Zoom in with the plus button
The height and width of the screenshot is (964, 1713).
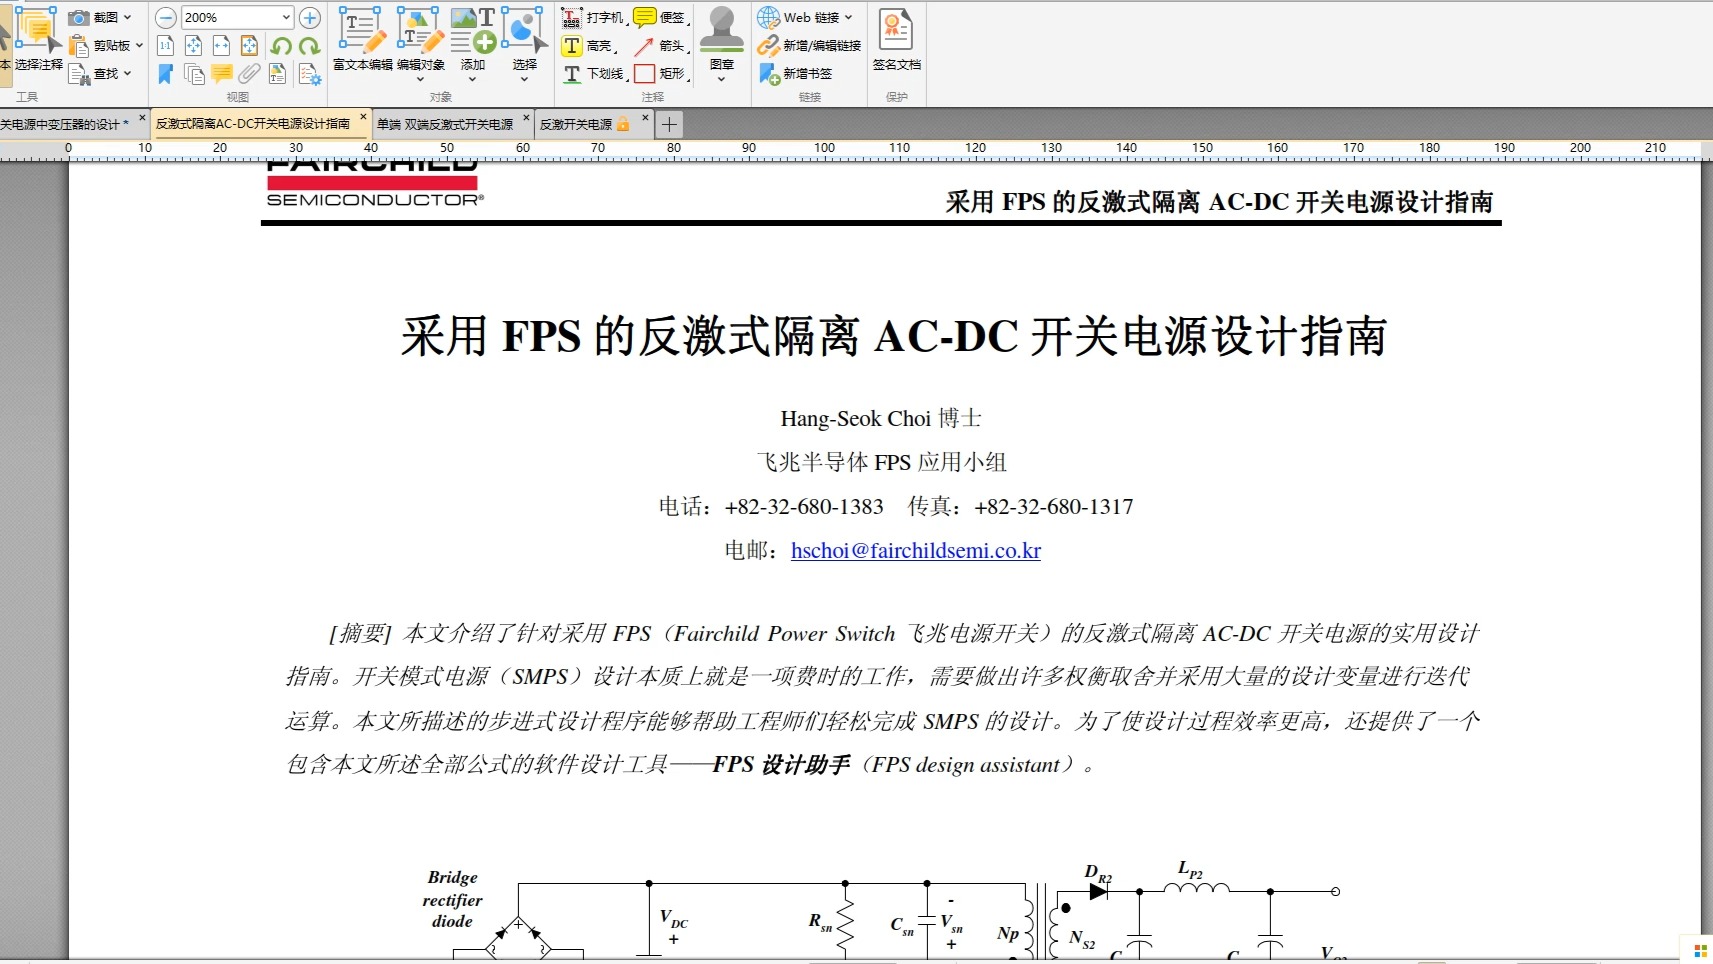(x=310, y=17)
